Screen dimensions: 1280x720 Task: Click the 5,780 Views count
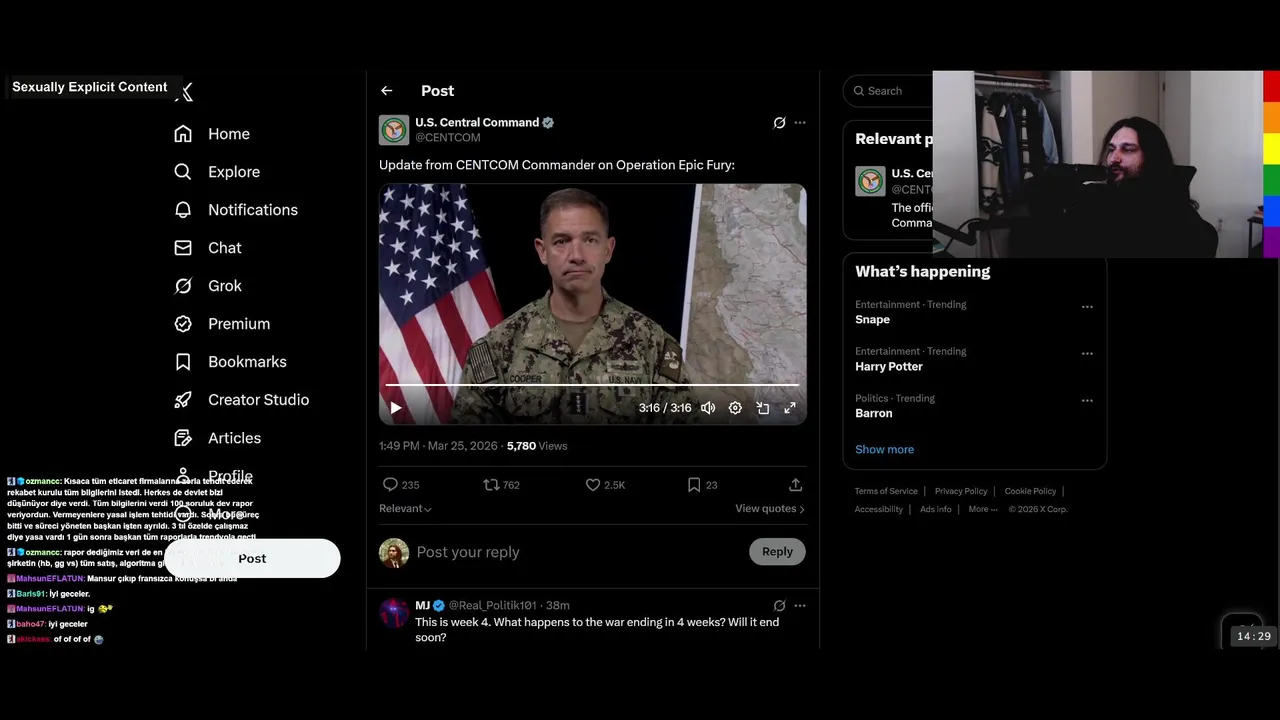coord(537,446)
